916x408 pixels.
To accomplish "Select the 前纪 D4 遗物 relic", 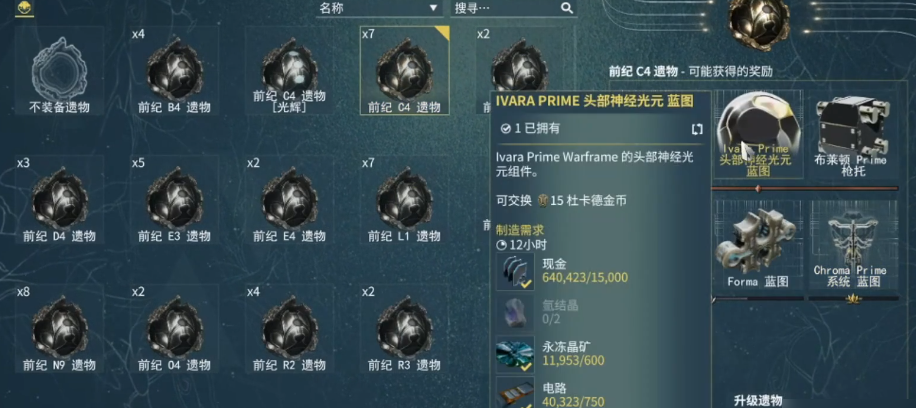I will tap(59, 200).
